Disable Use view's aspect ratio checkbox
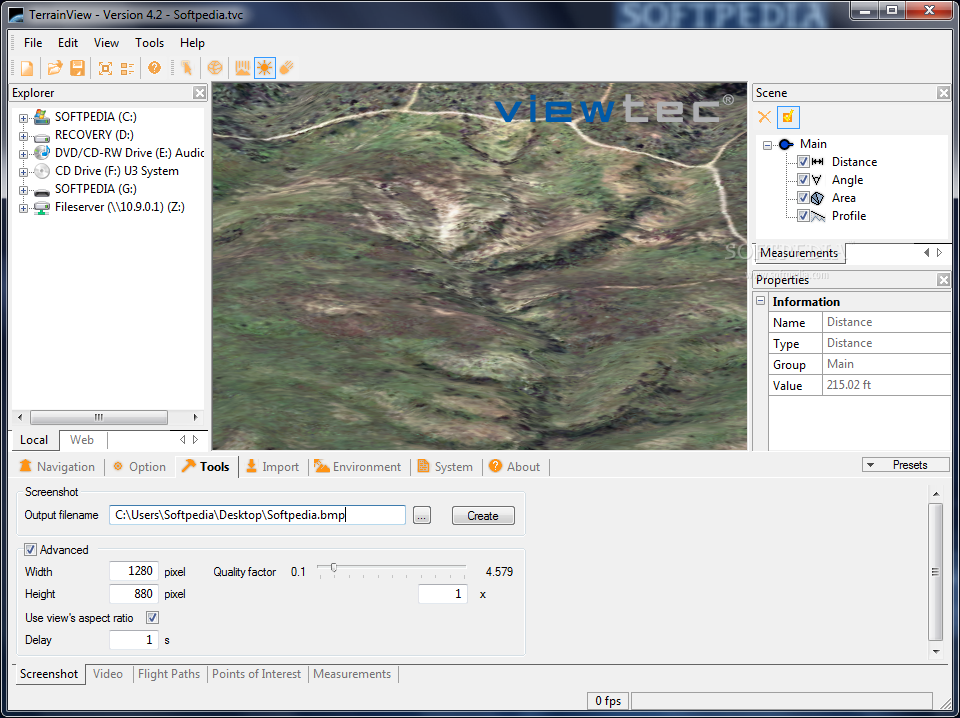The image size is (960, 718). point(153,618)
